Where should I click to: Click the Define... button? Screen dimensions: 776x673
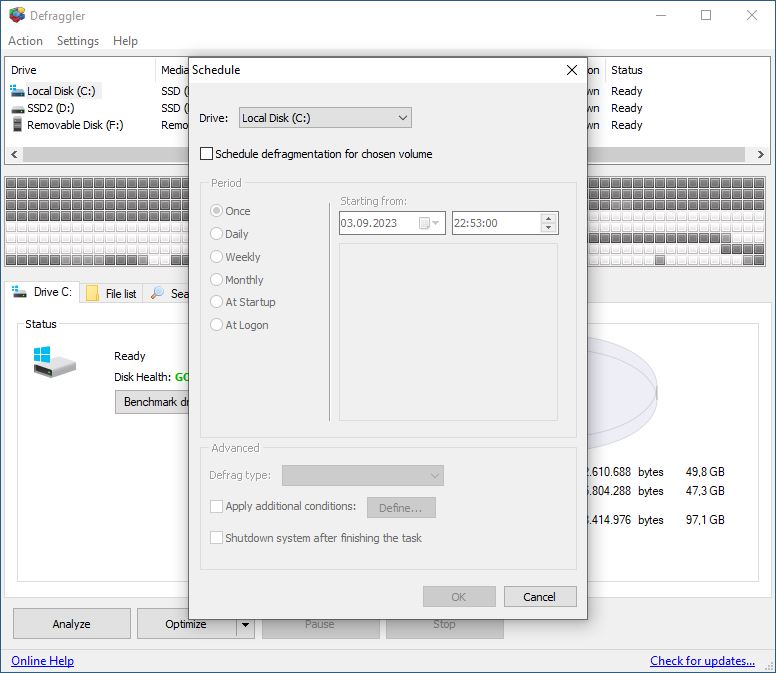[x=401, y=508]
